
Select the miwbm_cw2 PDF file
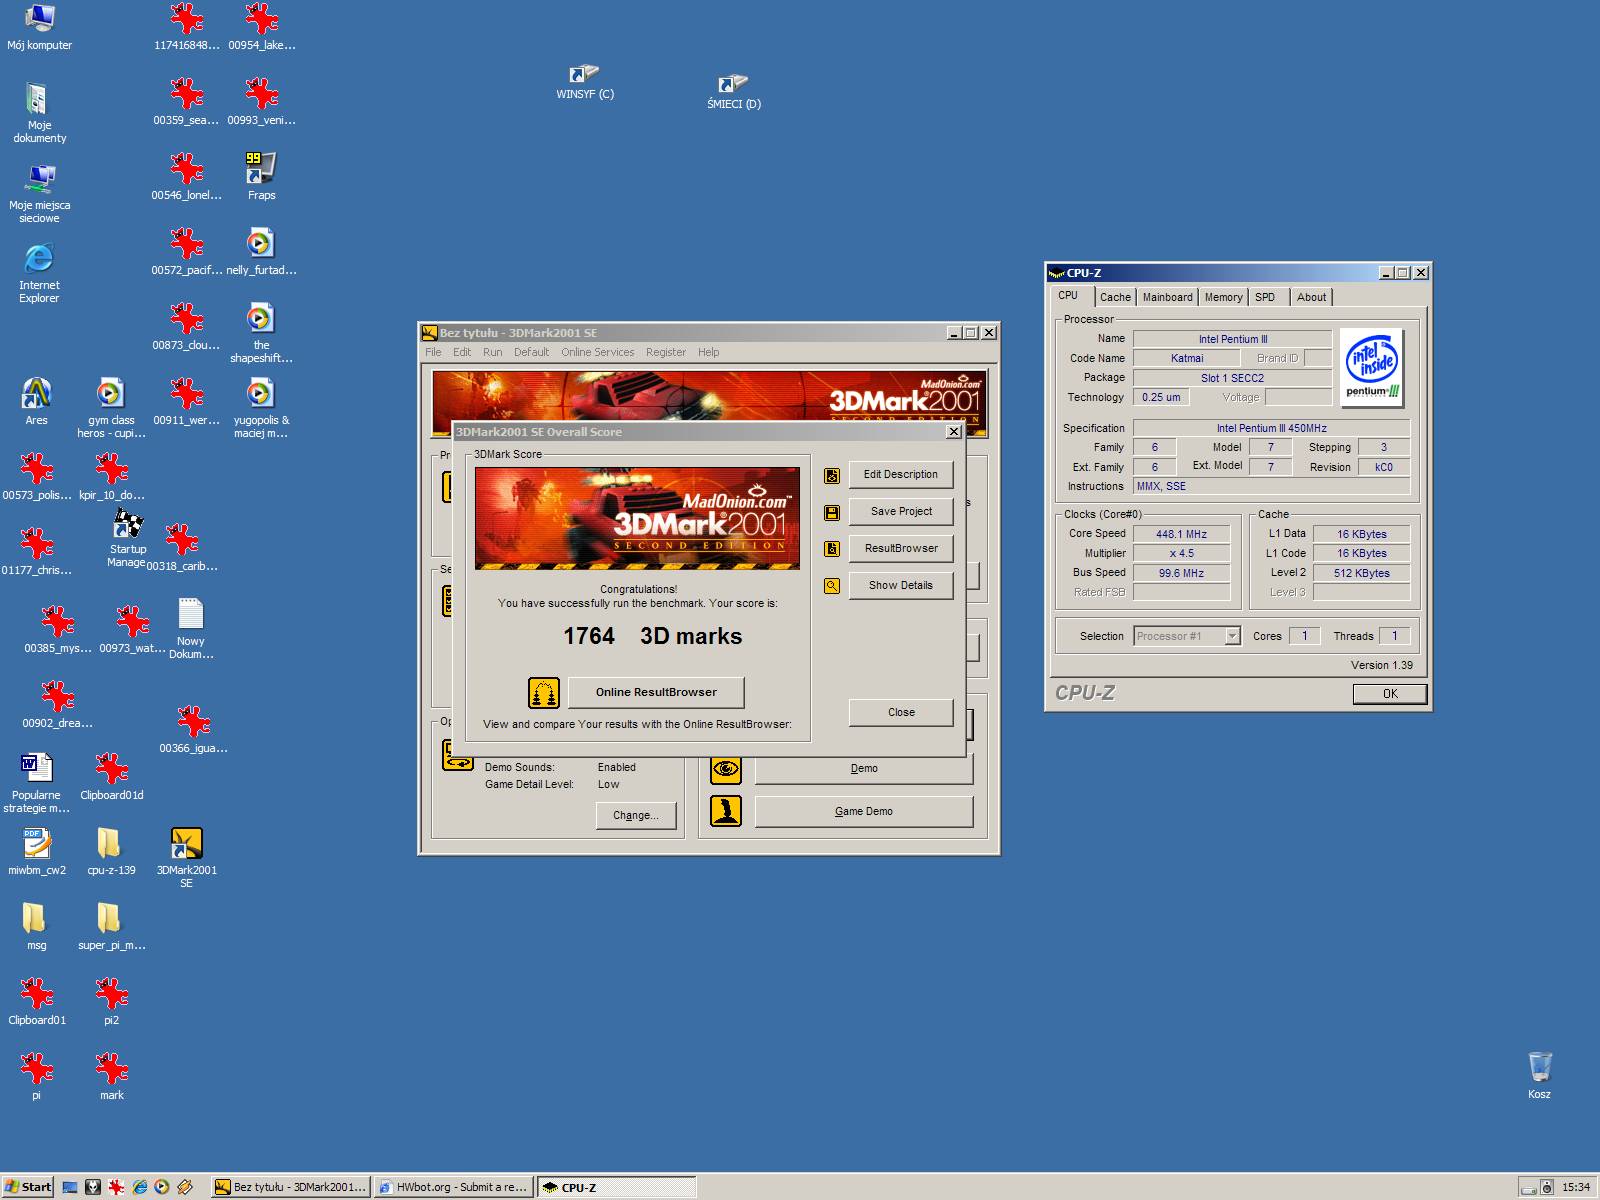point(37,851)
